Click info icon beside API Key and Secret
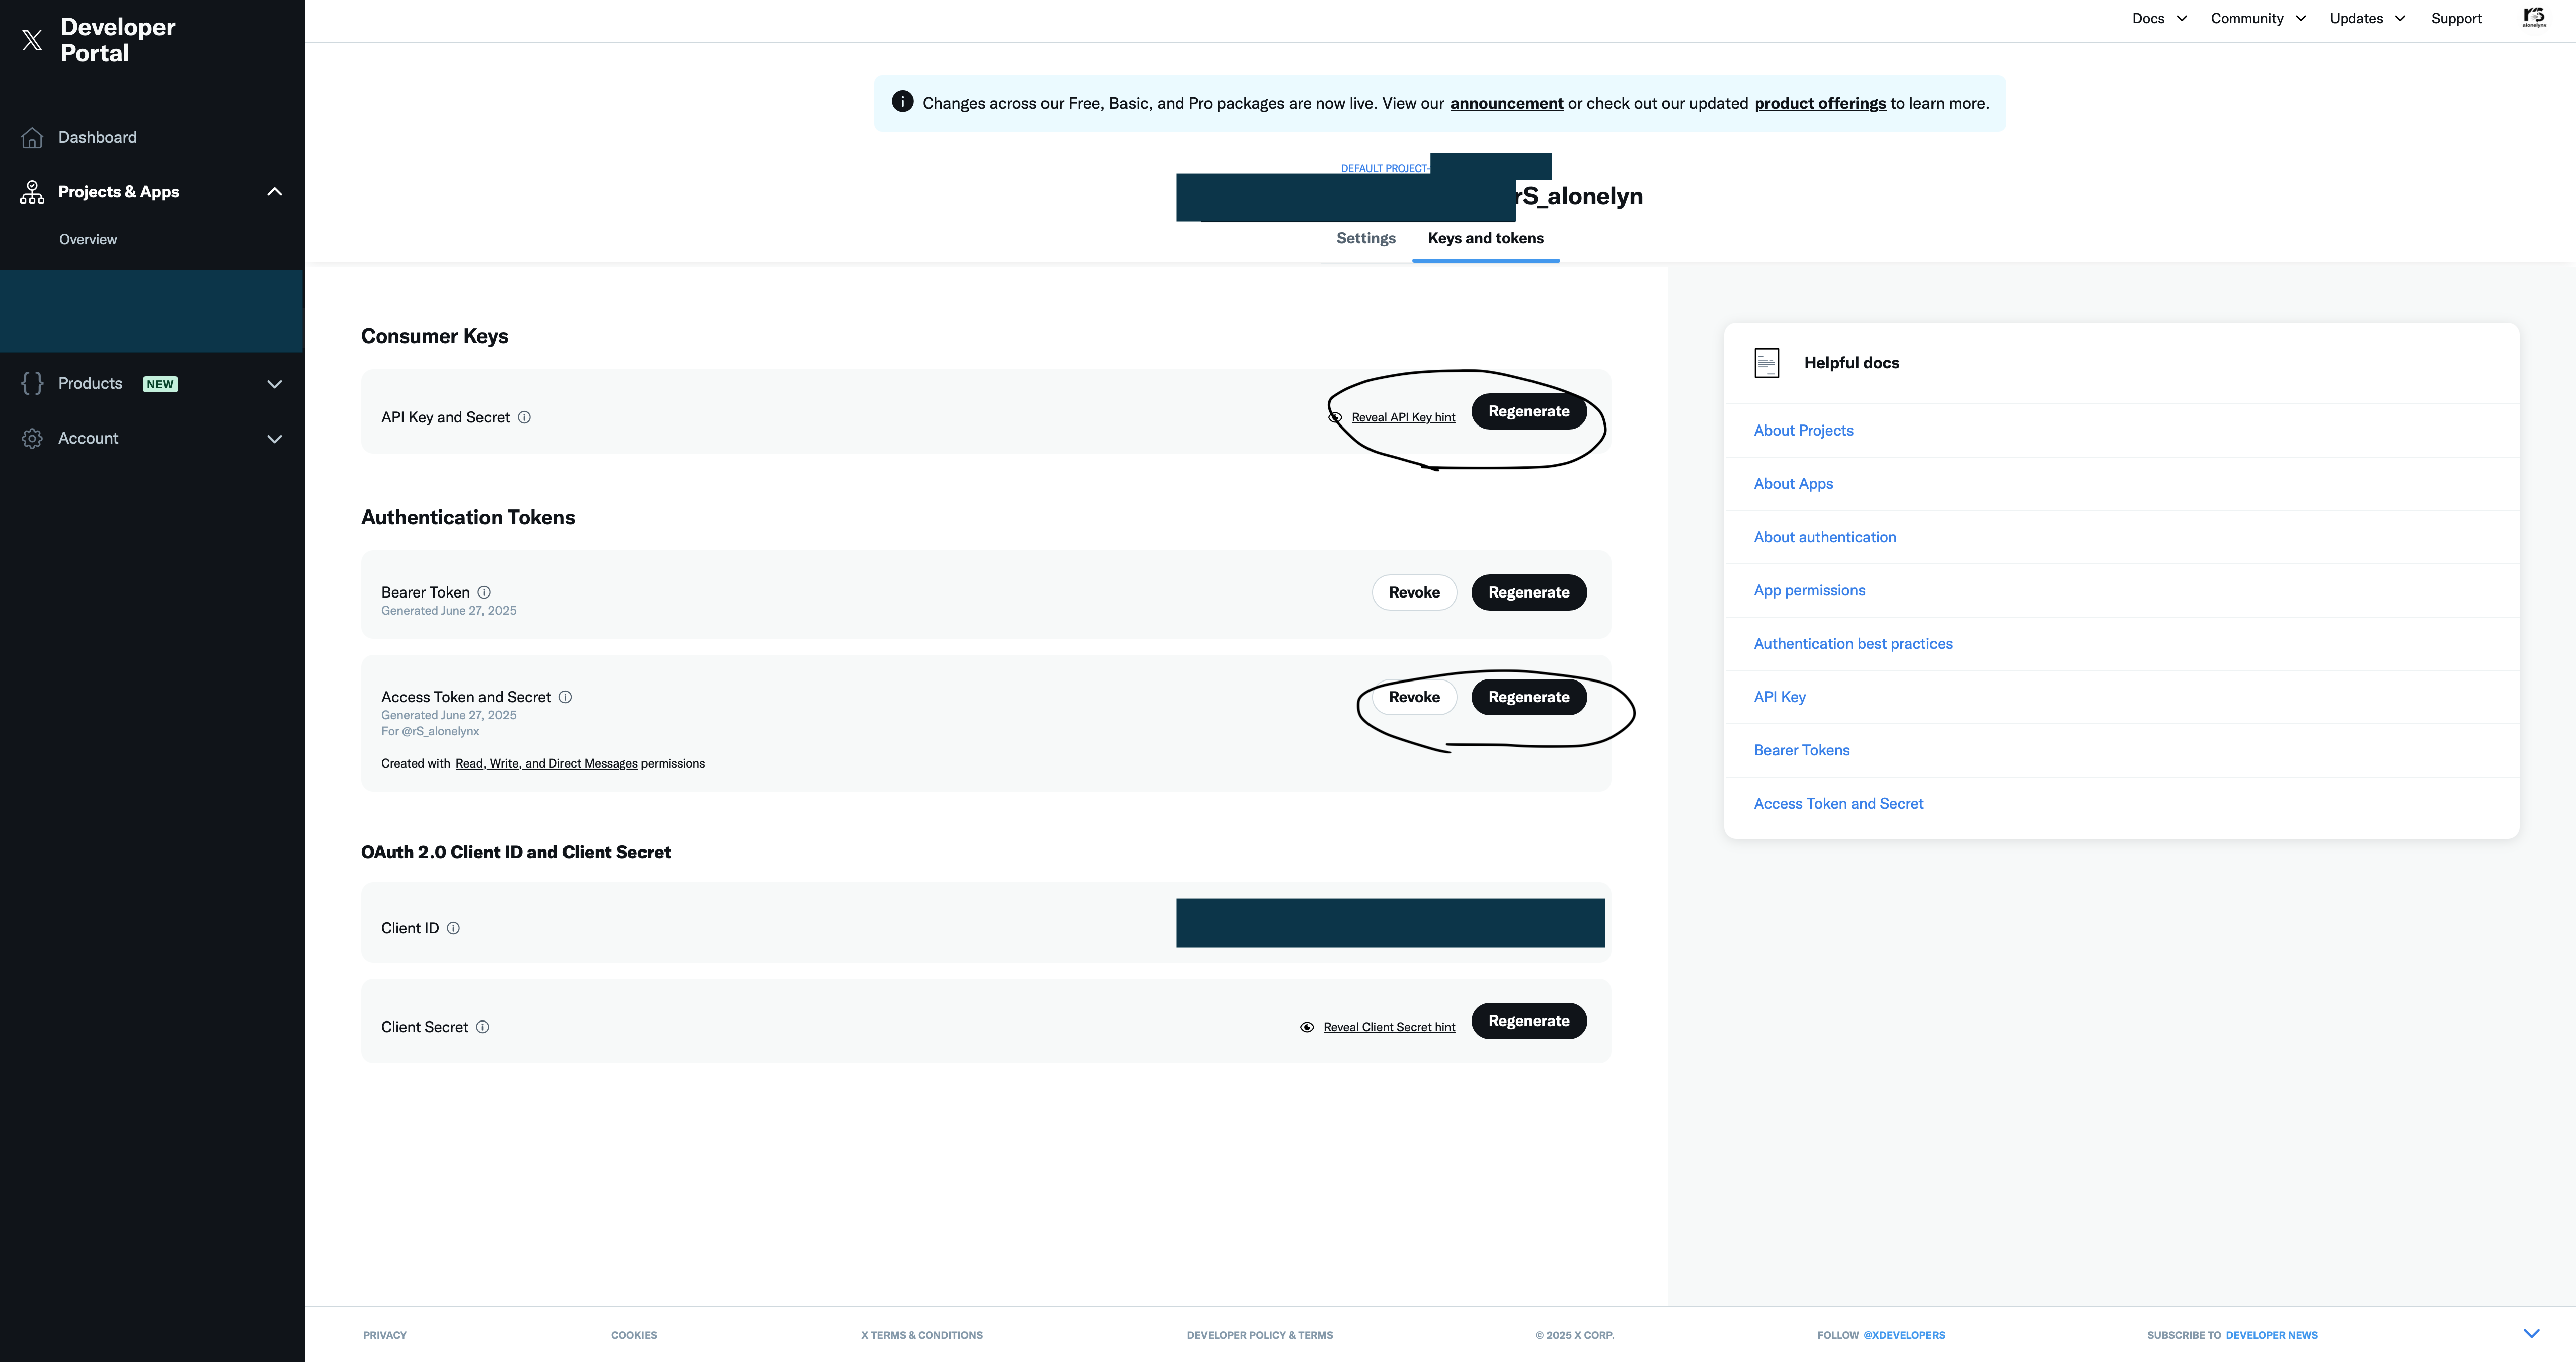This screenshot has width=2576, height=1362. 524,418
